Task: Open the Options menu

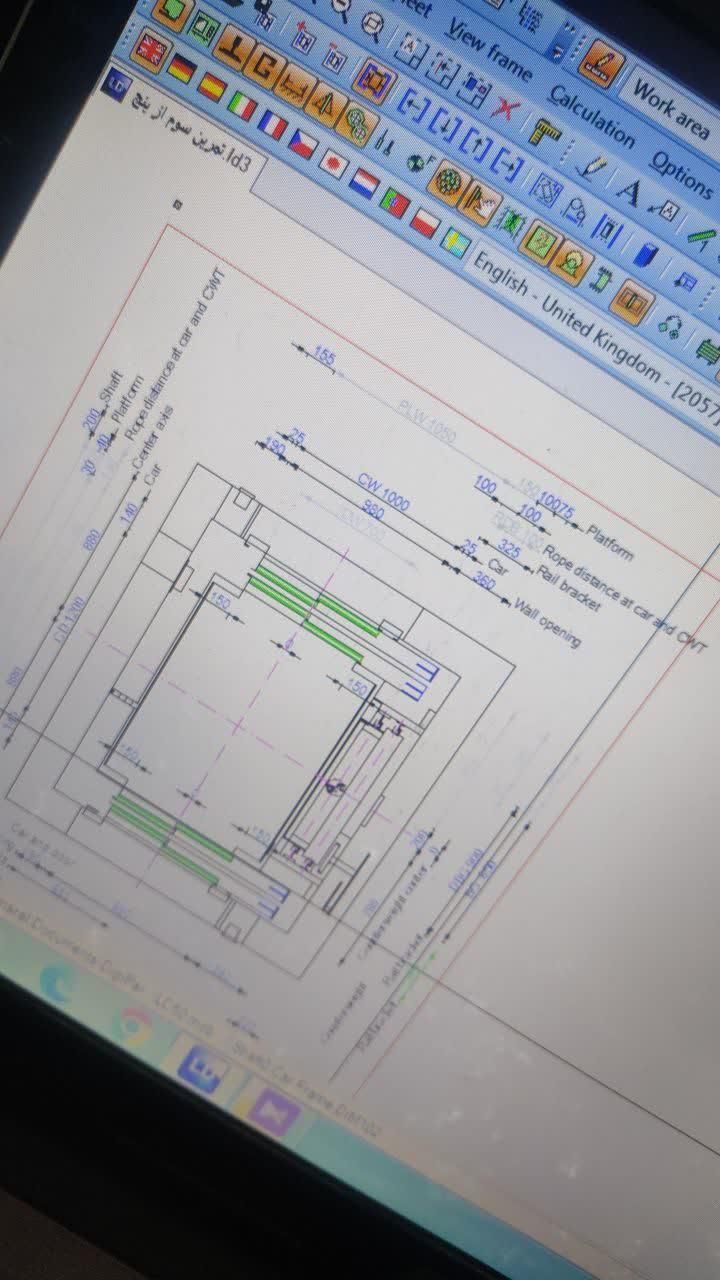Action: pos(680,173)
